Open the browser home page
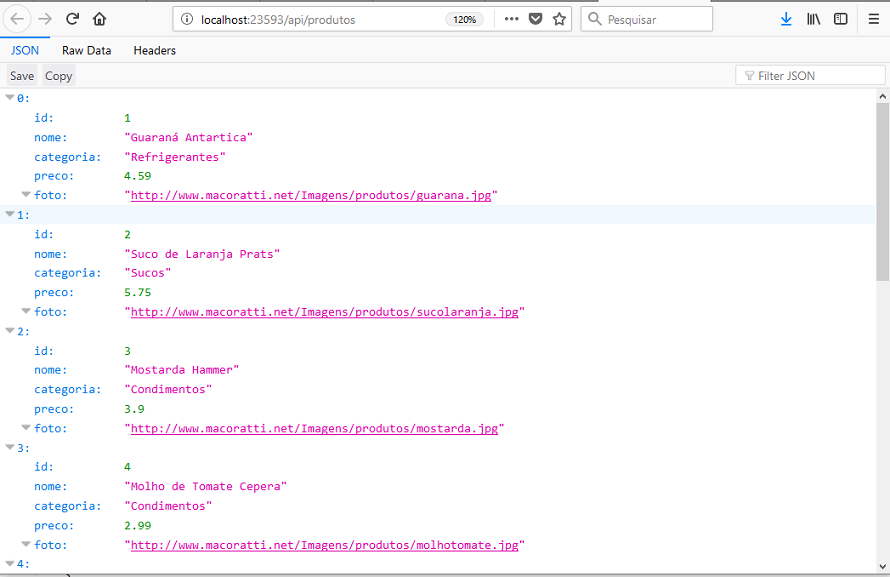Screen dimensions: 890x577 tap(99, 19)
